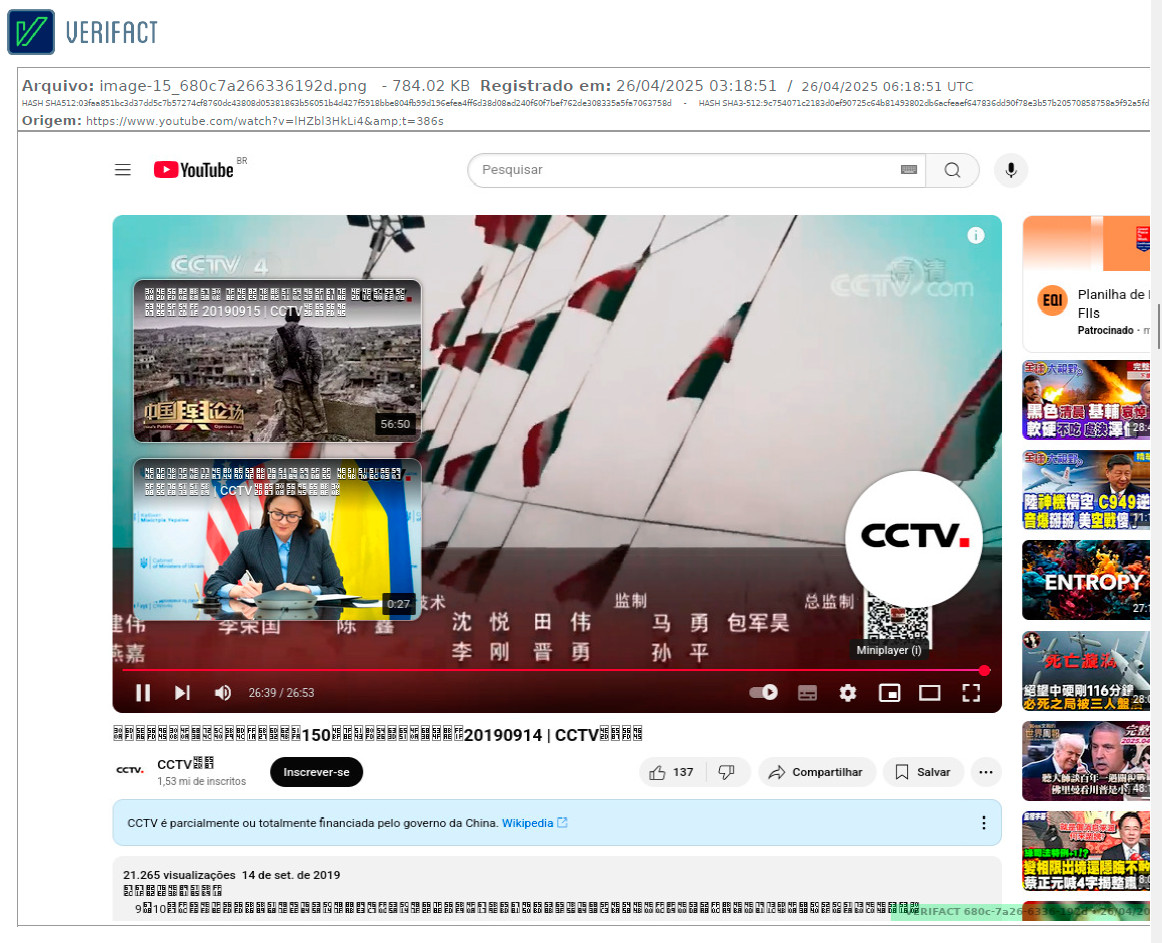Dislike the video
The width and height of the screenshot is (1162, 943).
727,772
